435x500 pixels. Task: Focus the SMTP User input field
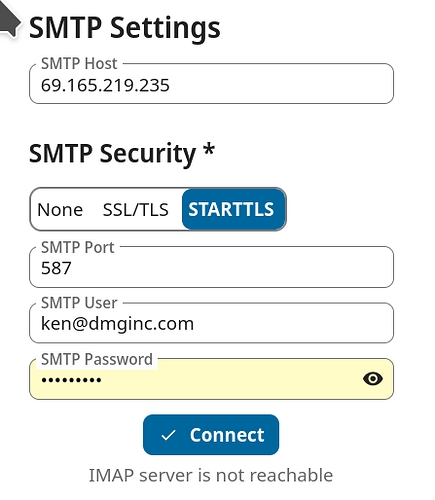pyautogui.click(x=211, y=323)
